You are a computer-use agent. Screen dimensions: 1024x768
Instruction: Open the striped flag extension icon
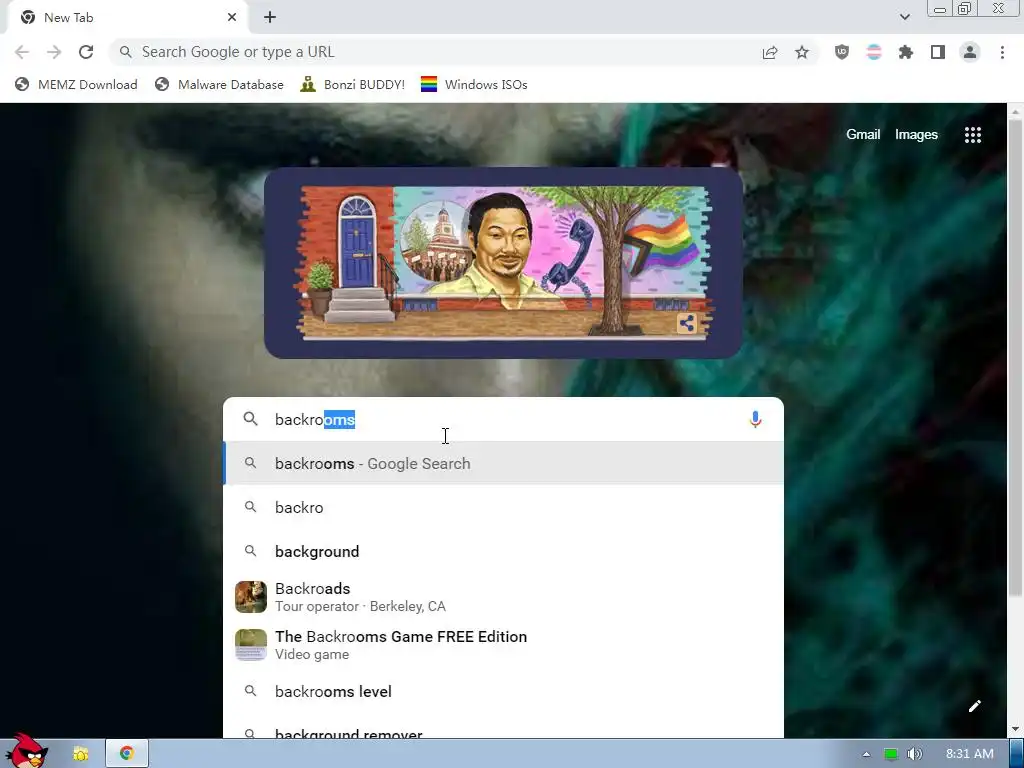click(x=874, y=52)
